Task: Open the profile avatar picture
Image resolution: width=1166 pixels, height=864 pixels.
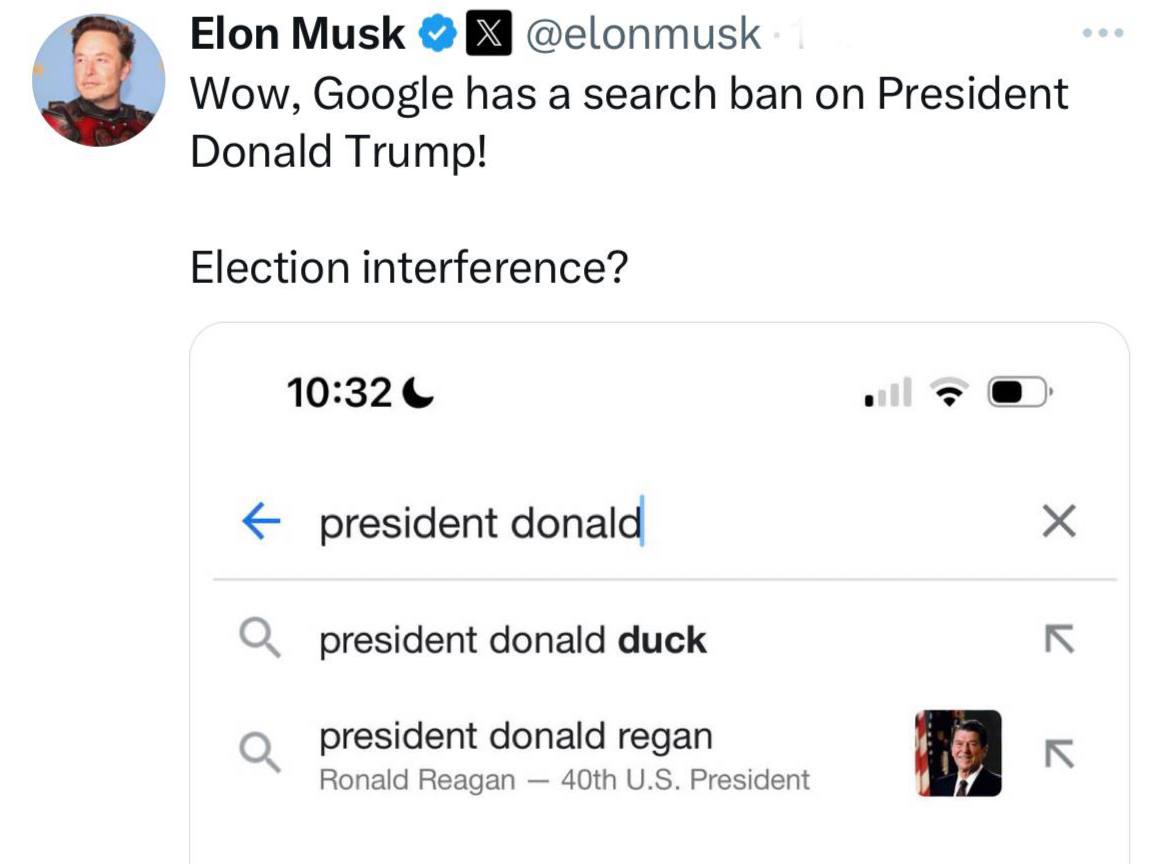Action: pyautogui.click(x=98, y=80)
